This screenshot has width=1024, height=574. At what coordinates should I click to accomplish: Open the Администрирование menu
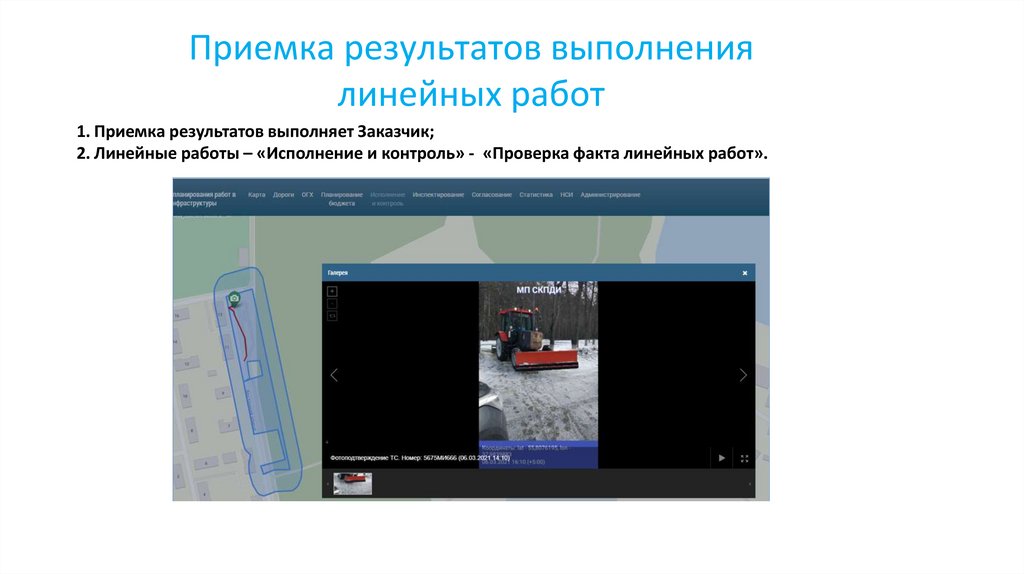tap(610, 195)
